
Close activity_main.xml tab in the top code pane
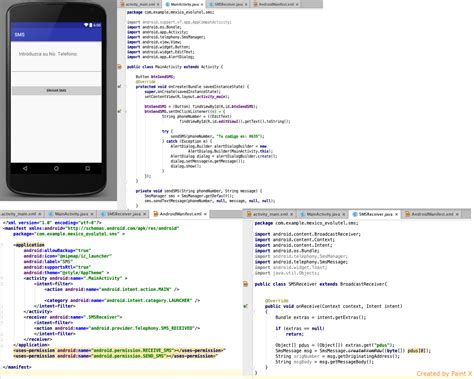coord(158,5)
